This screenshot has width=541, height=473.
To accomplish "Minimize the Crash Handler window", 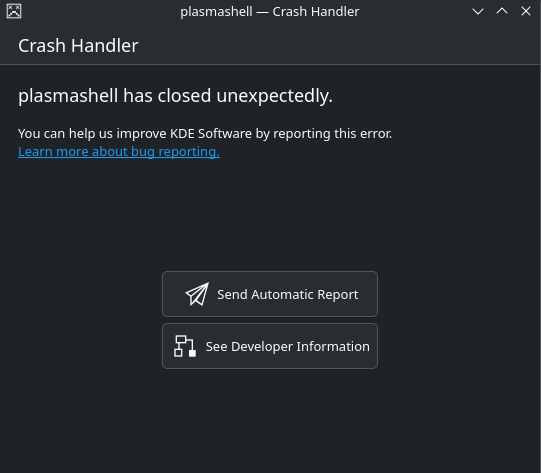I will [478, 11].
